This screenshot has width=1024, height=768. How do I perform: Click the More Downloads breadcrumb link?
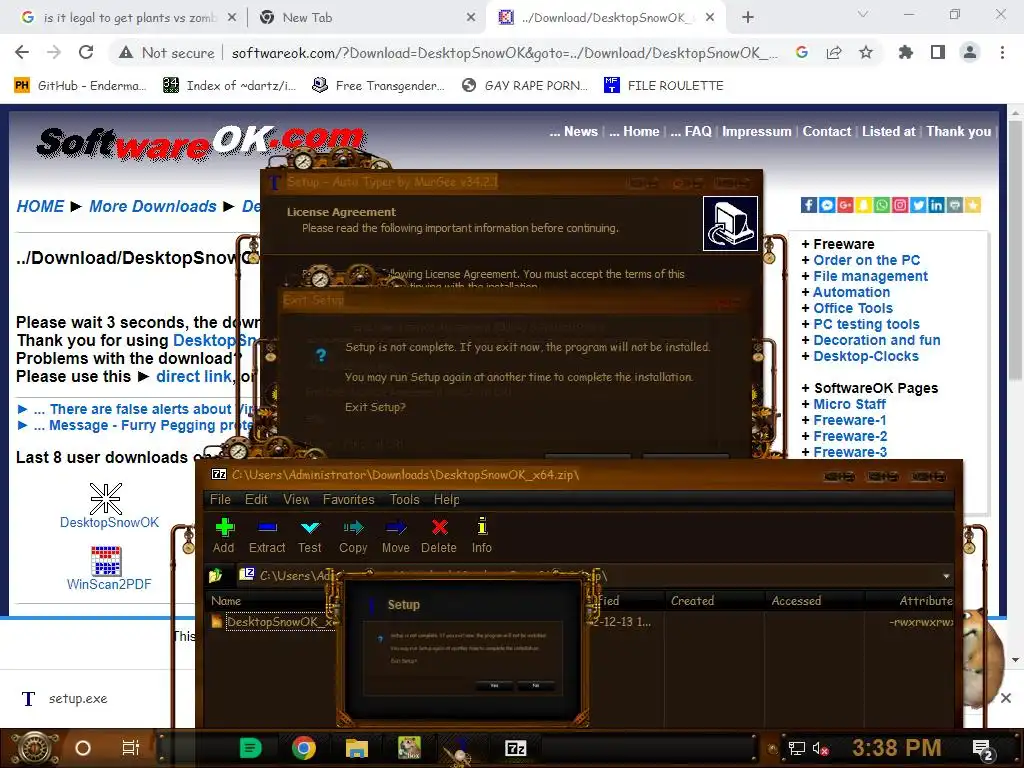[153, 206]
